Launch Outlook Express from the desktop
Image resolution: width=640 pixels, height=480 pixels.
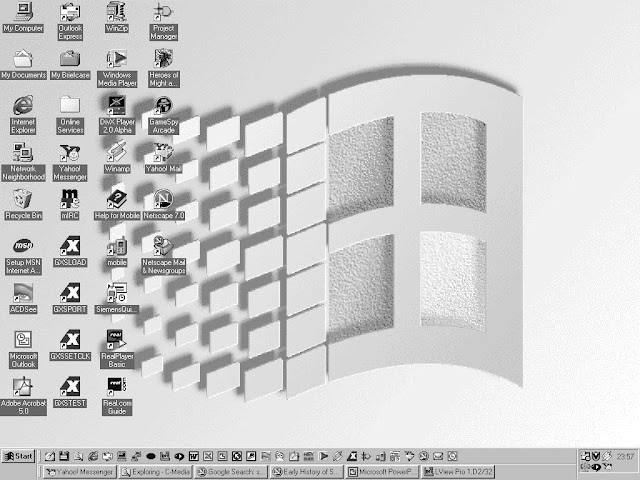(x=70, y=21)
